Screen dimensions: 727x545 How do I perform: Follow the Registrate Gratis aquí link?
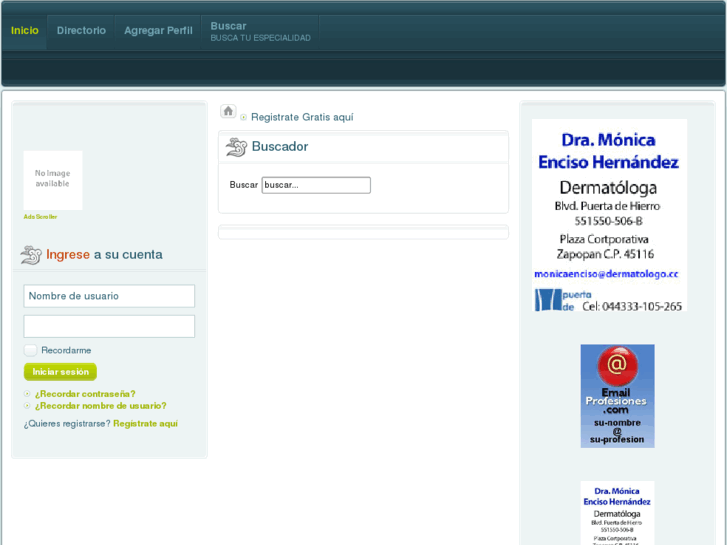[x=302, y=117]
